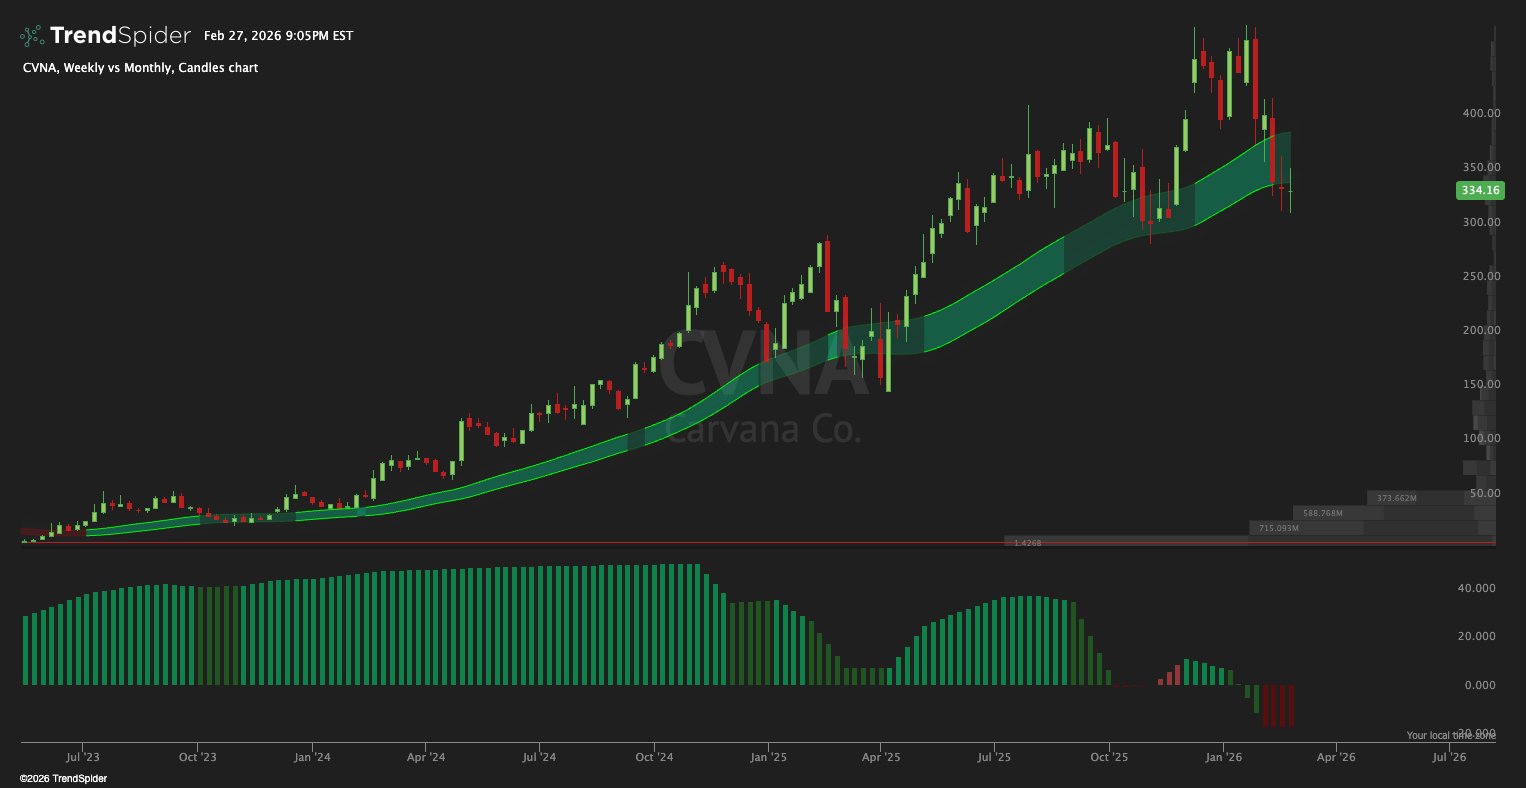Click the 40.000 indicator axis label
Image resolution: width=1526 pixels, height=788 pixels.
pyautogui.click(x=1477, y=588)
